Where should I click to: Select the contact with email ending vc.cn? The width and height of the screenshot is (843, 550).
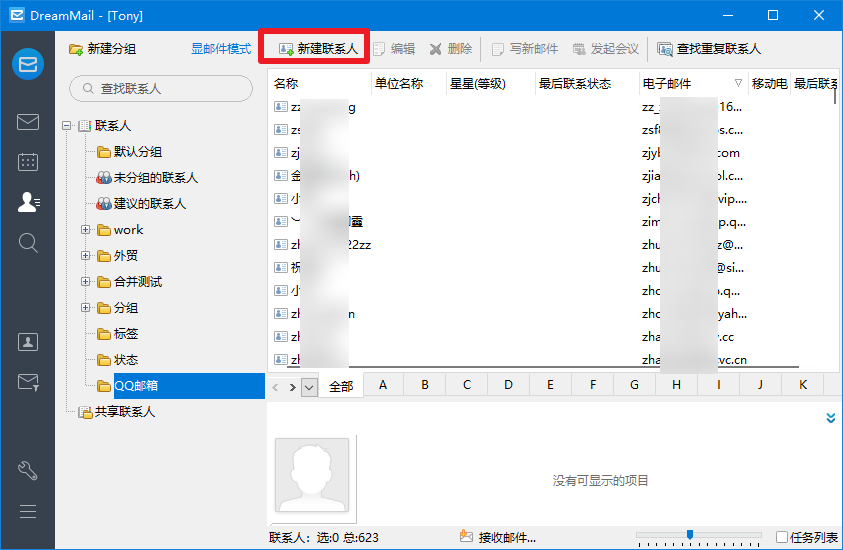point(553,360)
